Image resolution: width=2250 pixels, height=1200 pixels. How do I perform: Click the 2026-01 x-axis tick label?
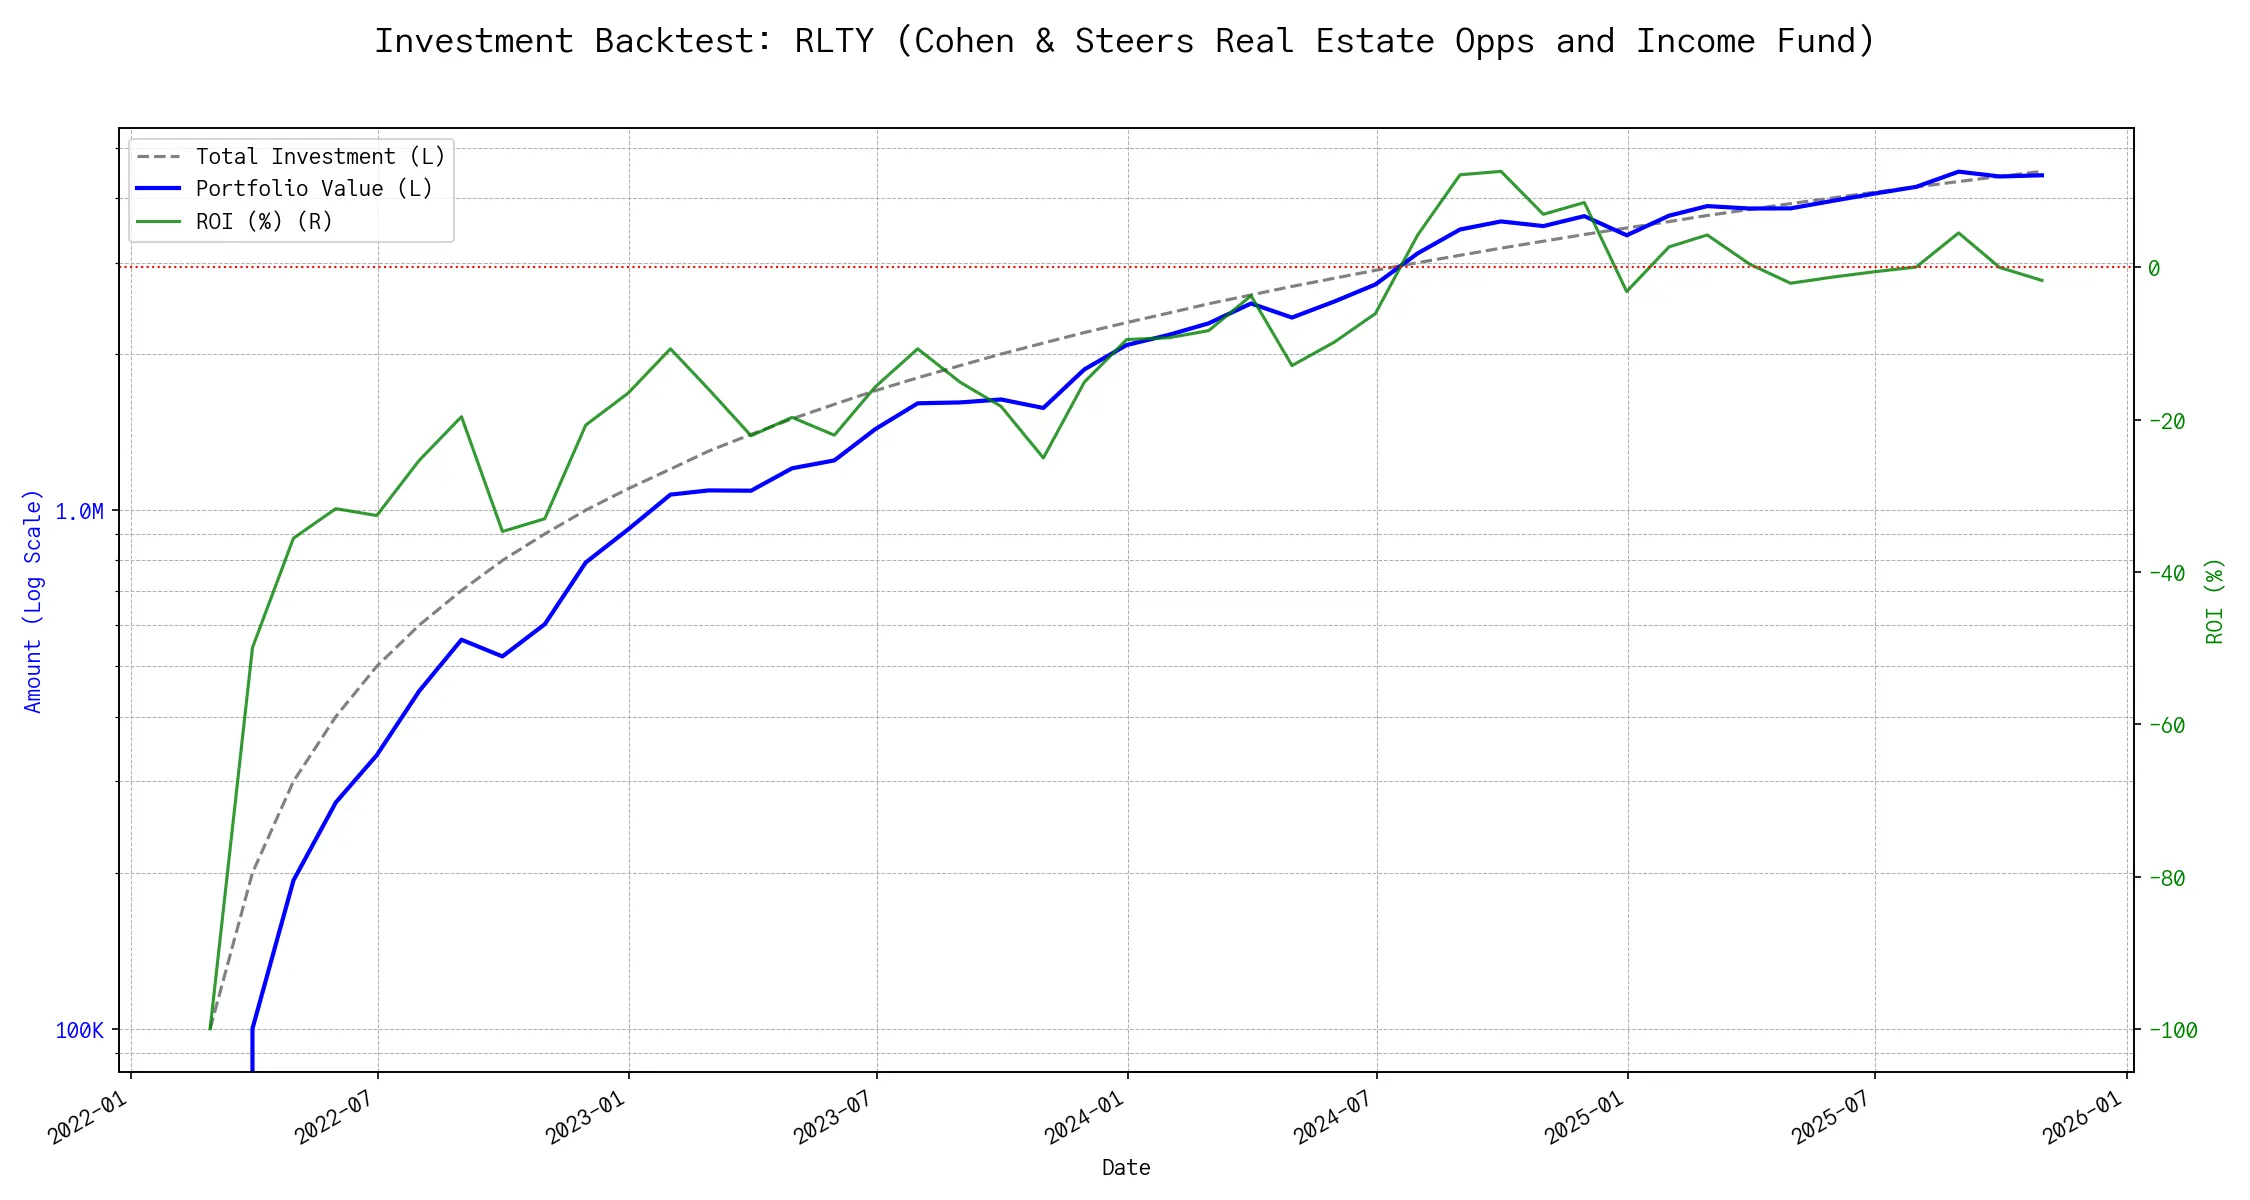point(2083,1117)
